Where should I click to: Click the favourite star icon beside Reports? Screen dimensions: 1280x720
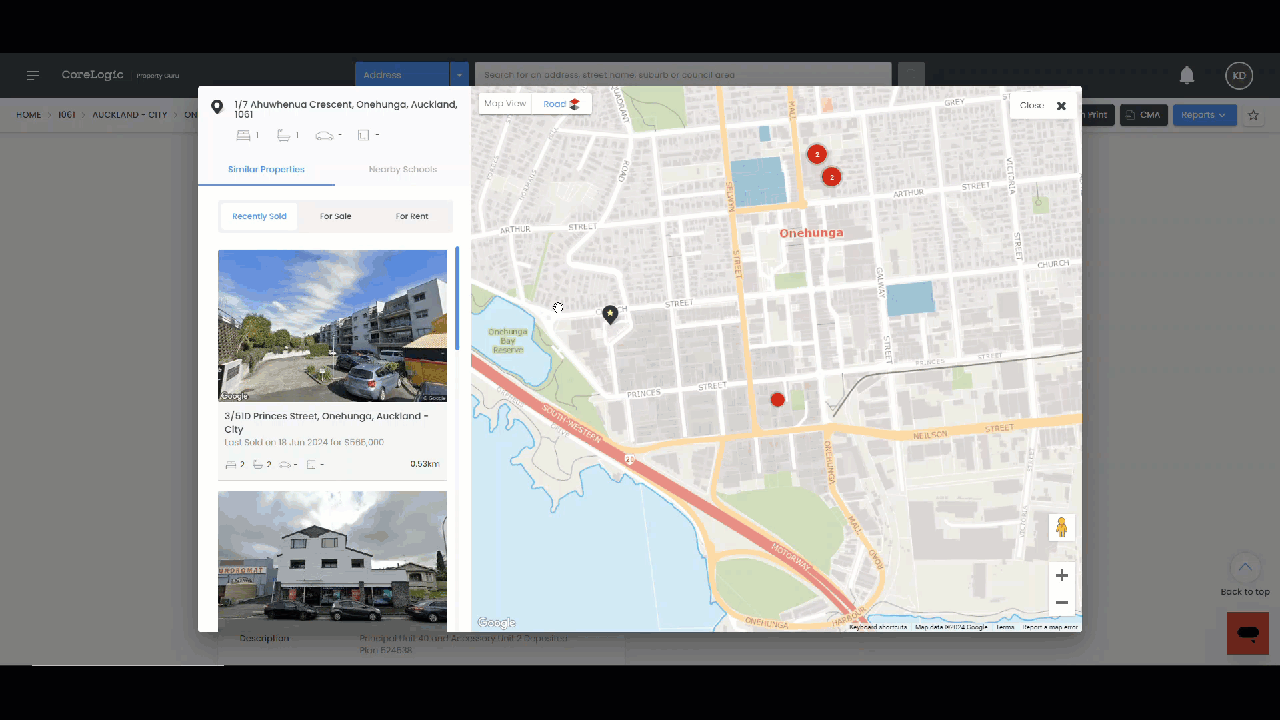click(1254, 115)
